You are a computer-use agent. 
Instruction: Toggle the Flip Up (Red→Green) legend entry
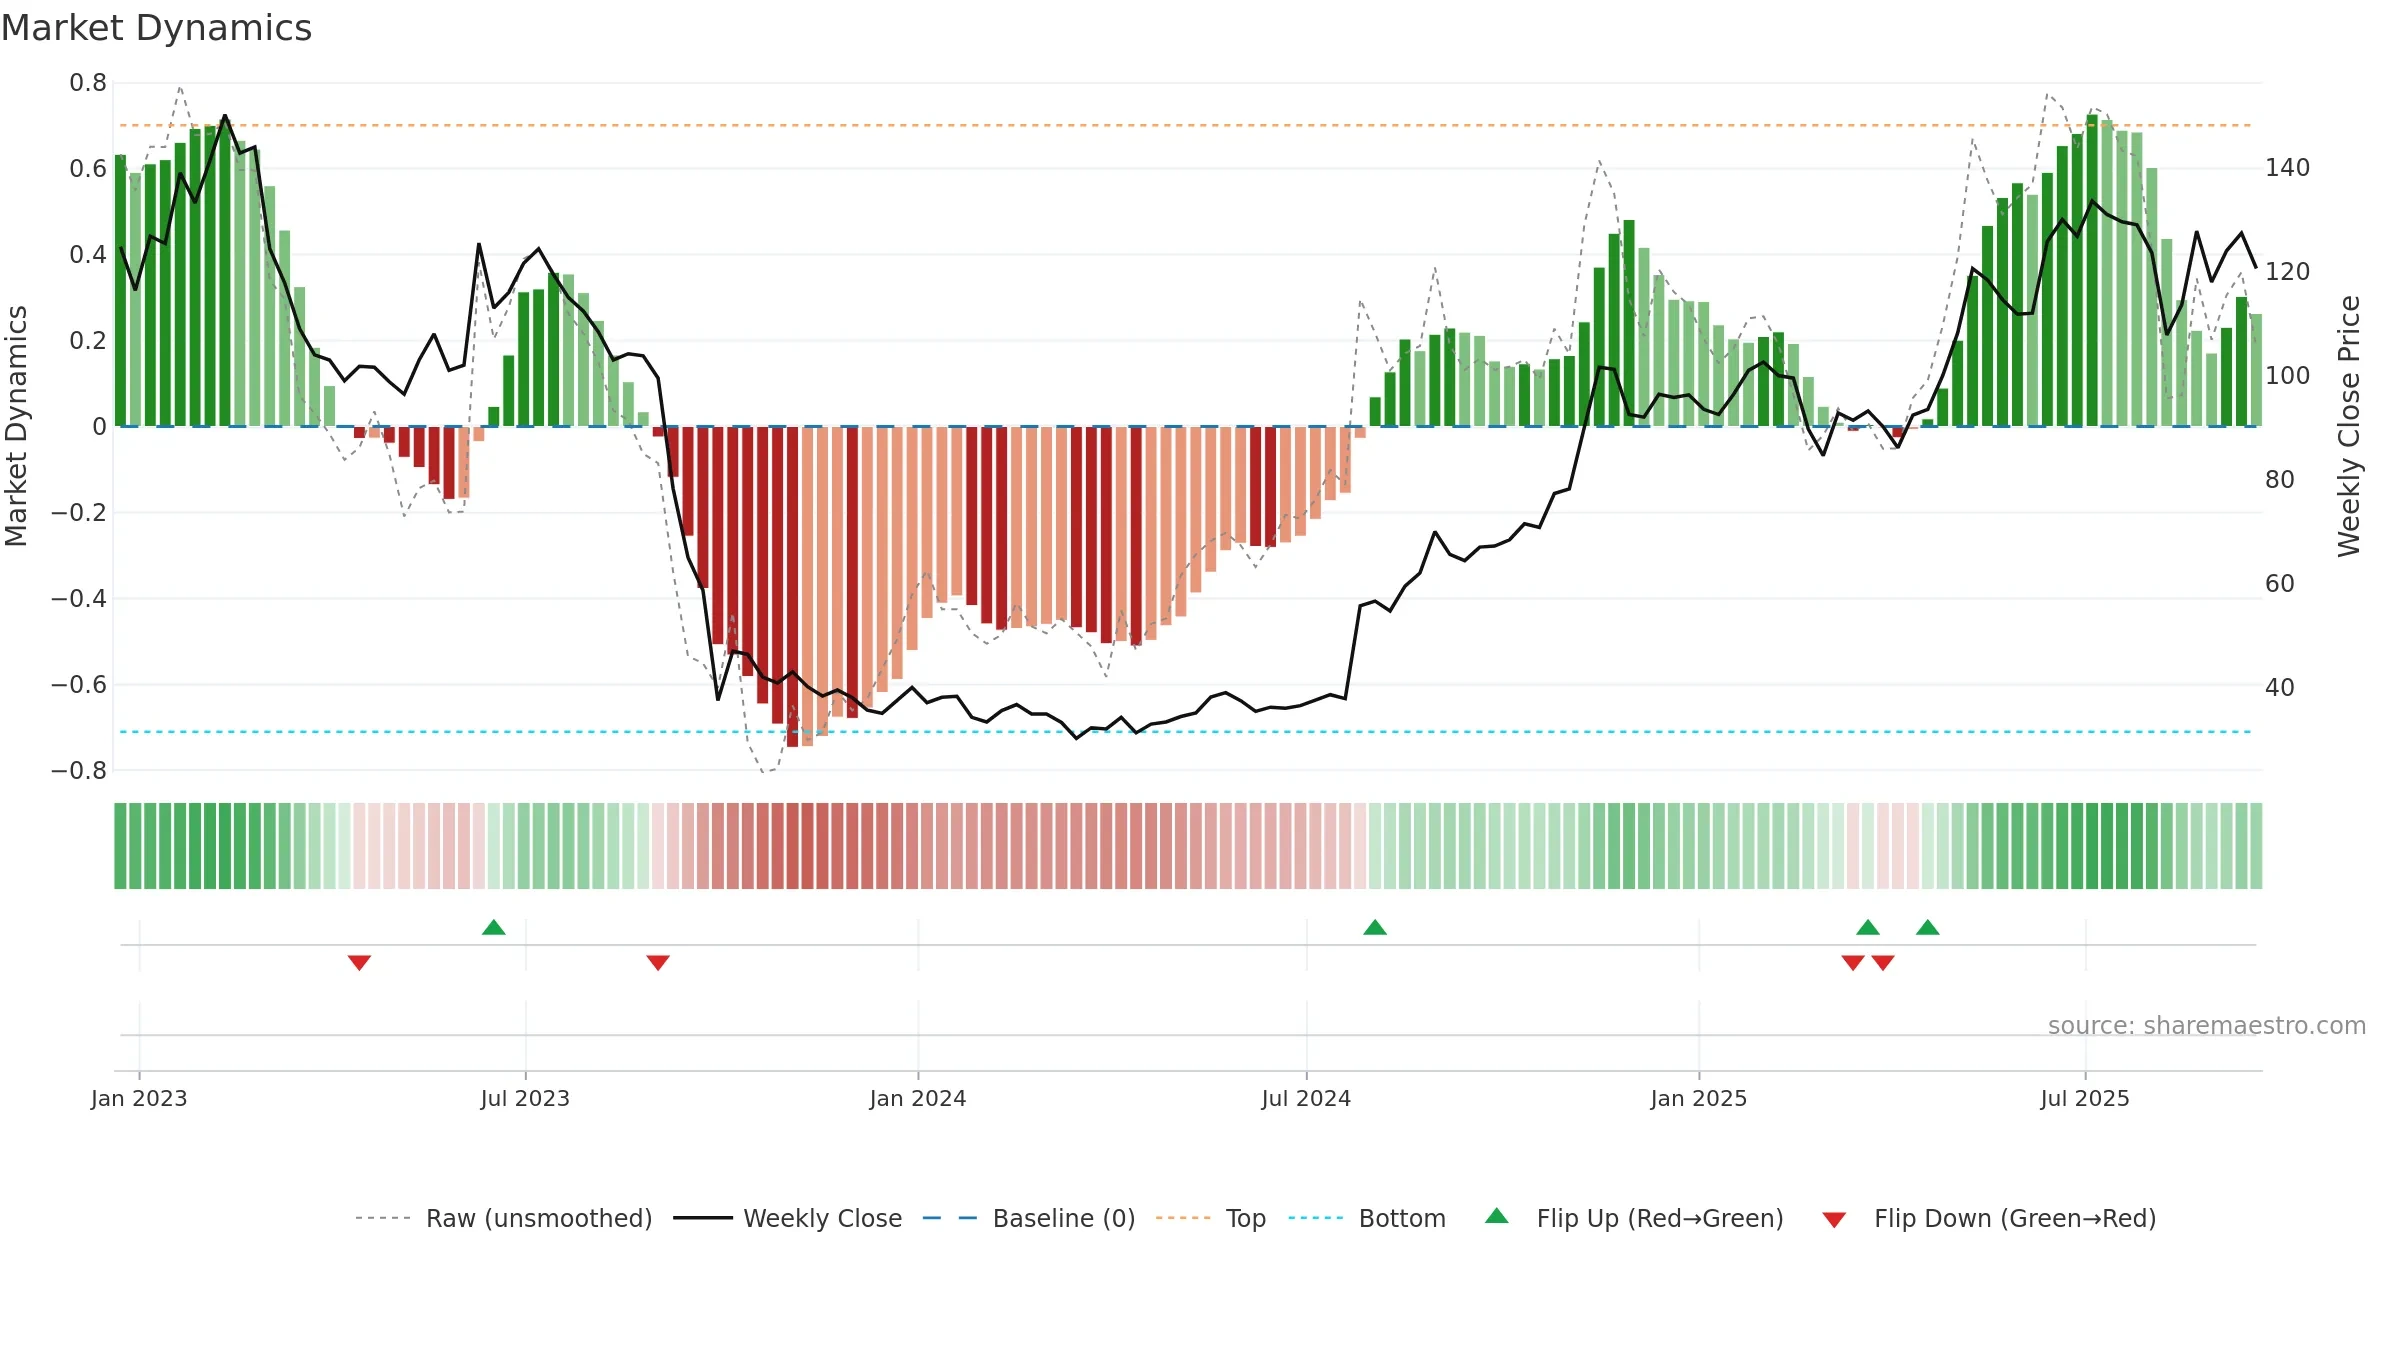point(1634,1218)
